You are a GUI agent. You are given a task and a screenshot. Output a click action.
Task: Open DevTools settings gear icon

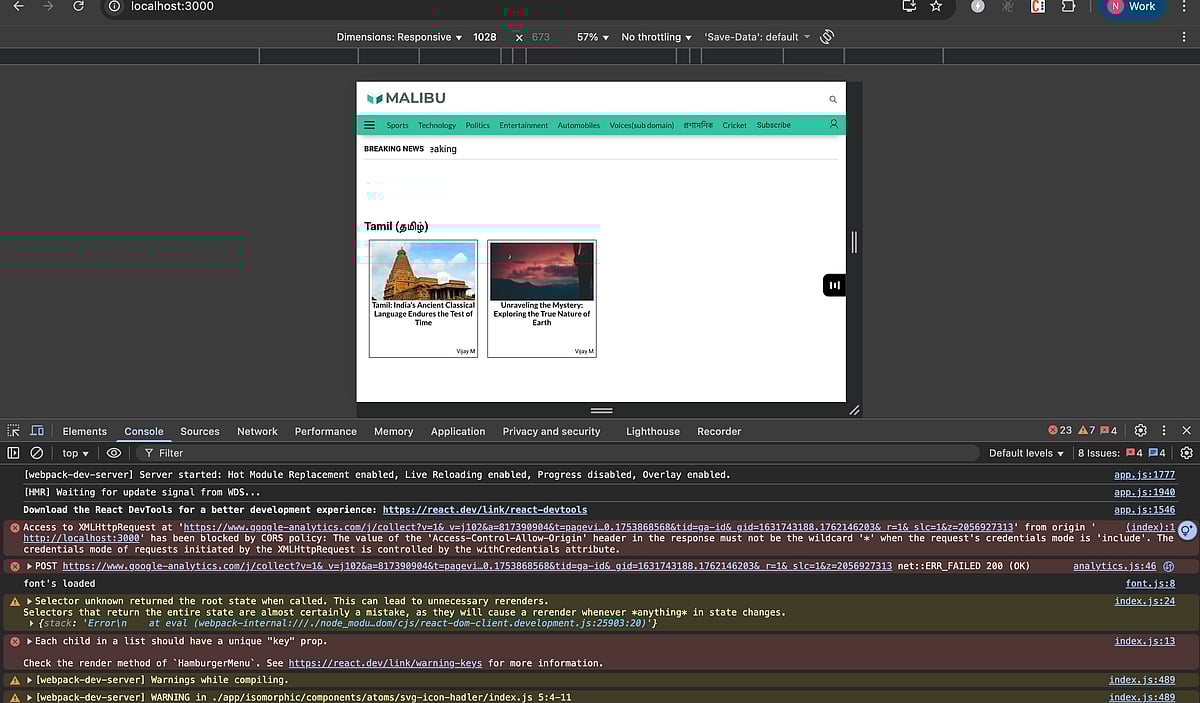(x=1140, y=431)
